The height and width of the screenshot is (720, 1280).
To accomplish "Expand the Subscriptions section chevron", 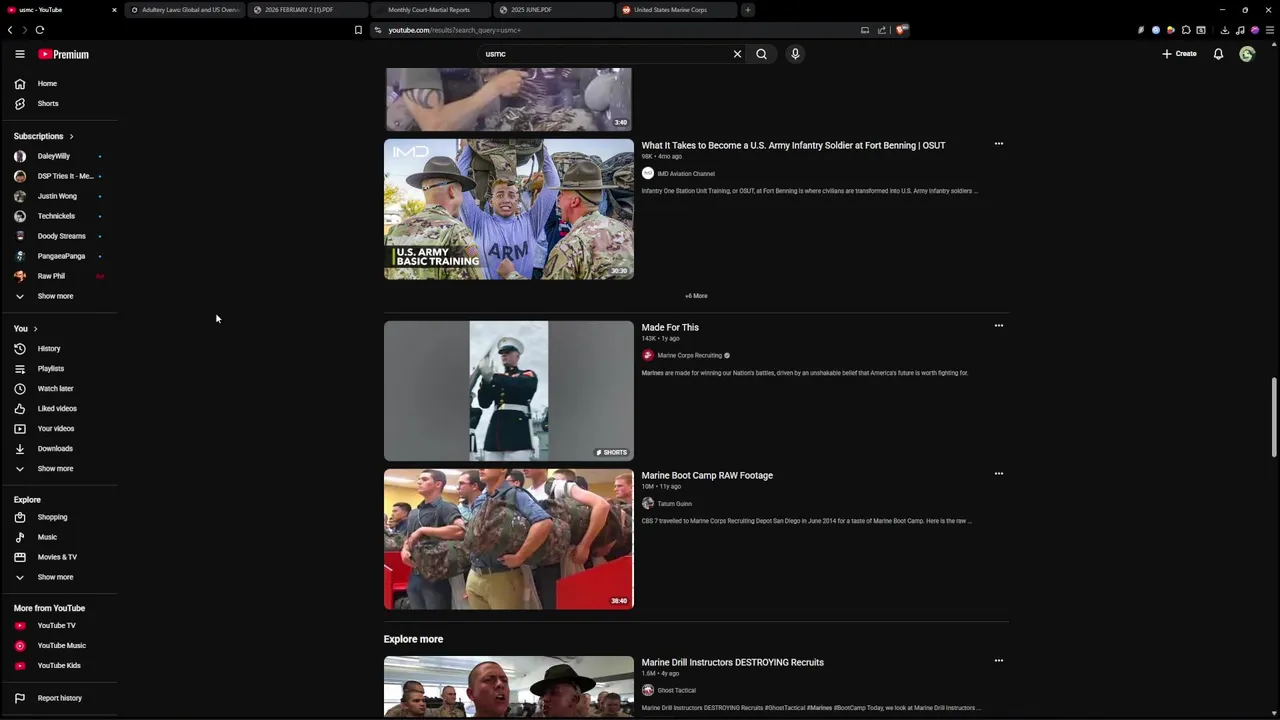I will tap(71, 136).
